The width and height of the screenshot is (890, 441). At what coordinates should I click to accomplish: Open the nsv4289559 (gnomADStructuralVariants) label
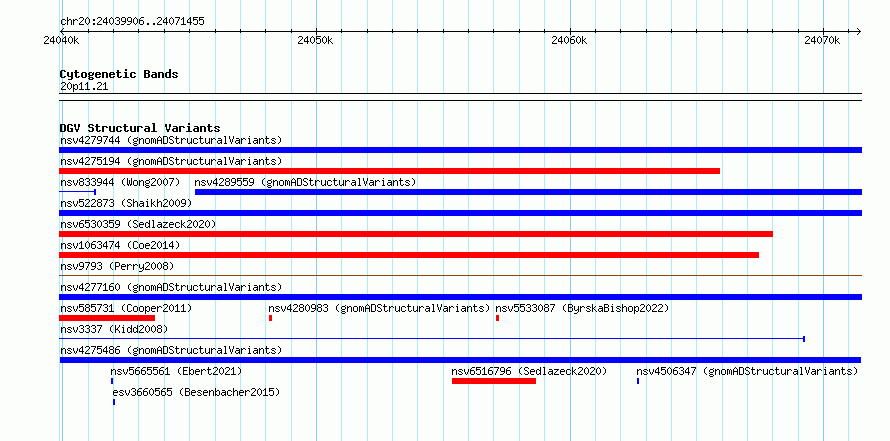tap(305, 182)
